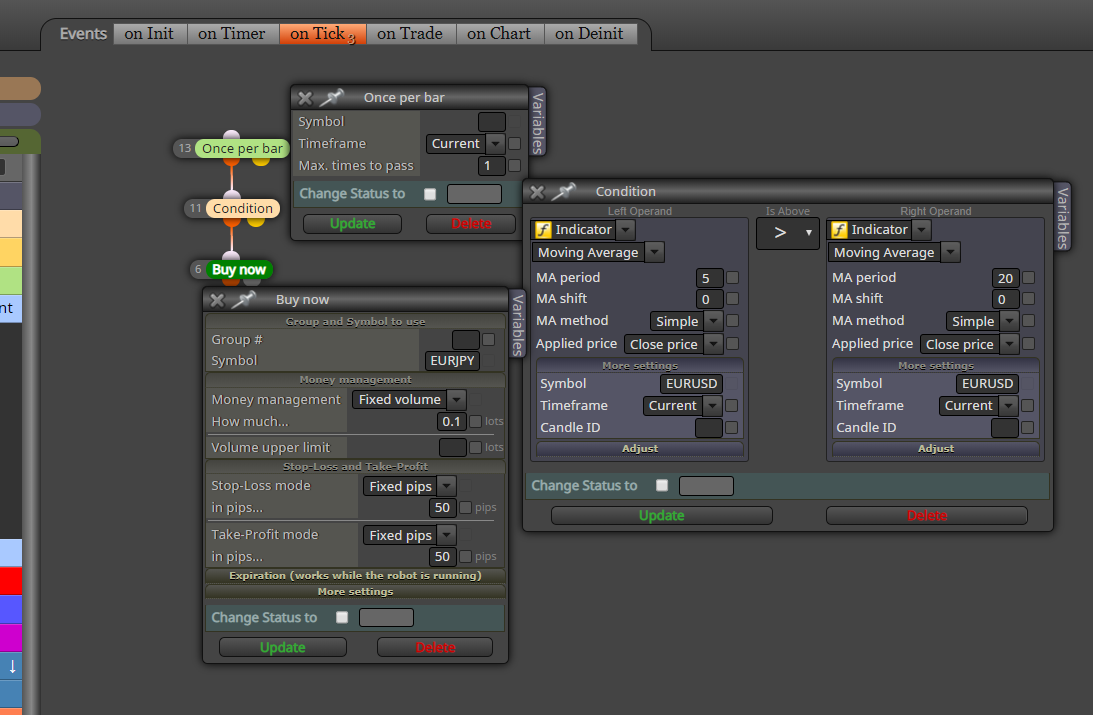Viewport: 1093px width, 715px height.
Task: Click yellow output dot of Once per bar block
Action: point(261,162)
